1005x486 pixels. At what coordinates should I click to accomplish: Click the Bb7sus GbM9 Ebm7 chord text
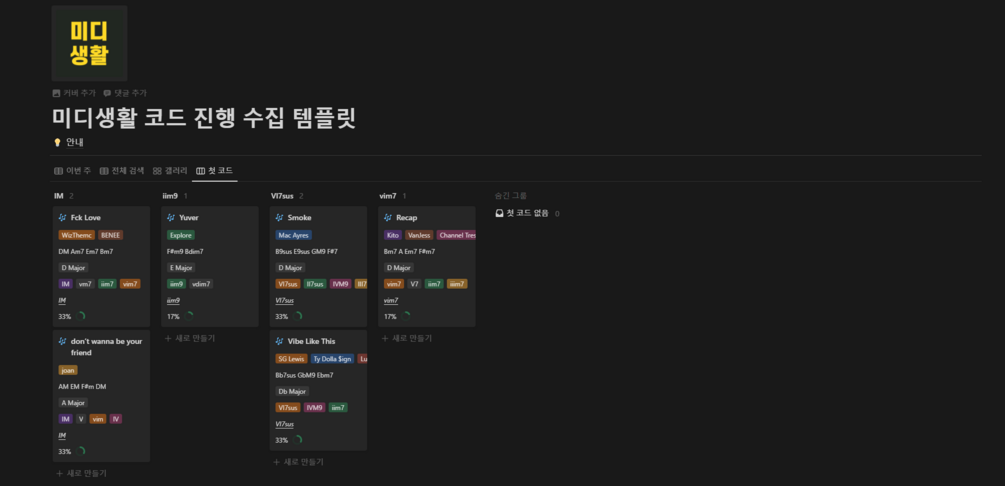click(304, 375)
